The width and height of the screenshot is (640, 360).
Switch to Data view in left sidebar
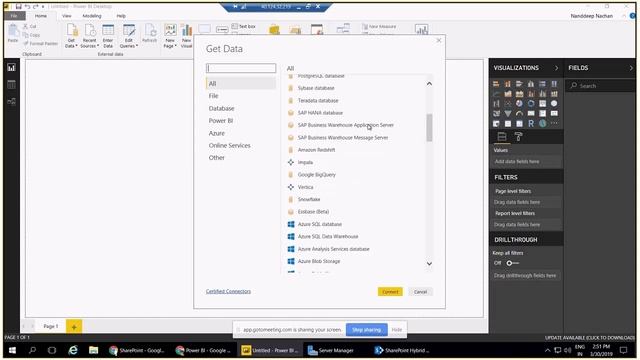[11, 84]
